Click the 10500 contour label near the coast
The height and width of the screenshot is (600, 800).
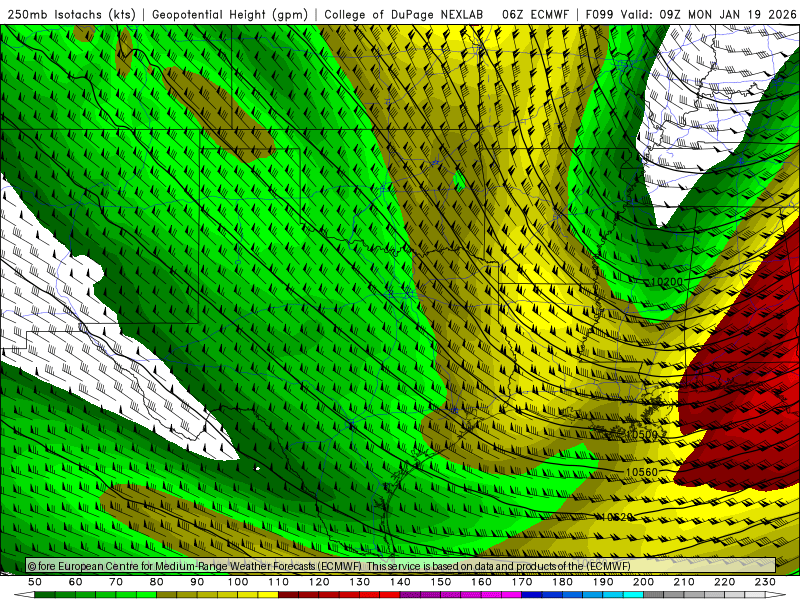(x=641, y=435)
